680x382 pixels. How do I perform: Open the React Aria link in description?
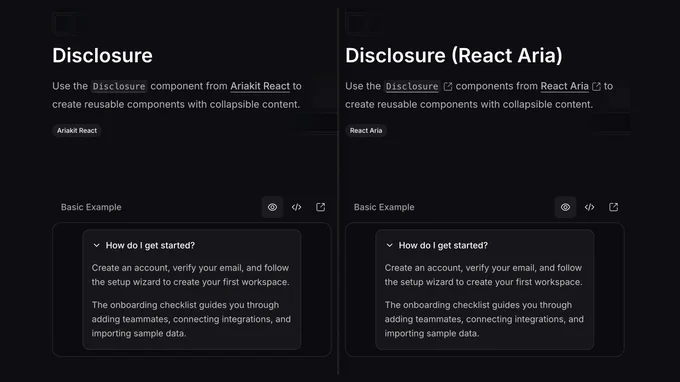[x=564, y=86]
